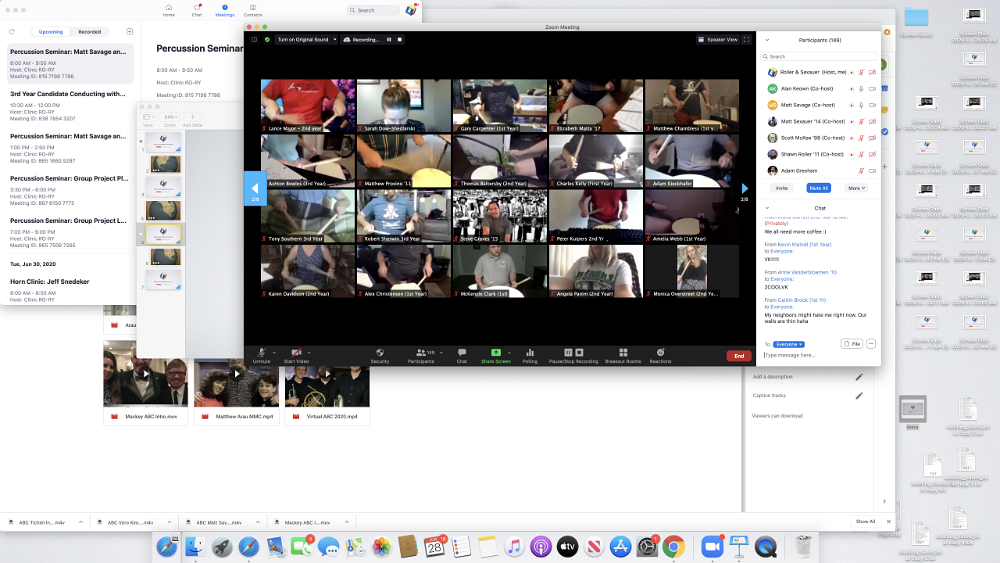Pause the recording in the bottom toolbar

coord(568,352)
